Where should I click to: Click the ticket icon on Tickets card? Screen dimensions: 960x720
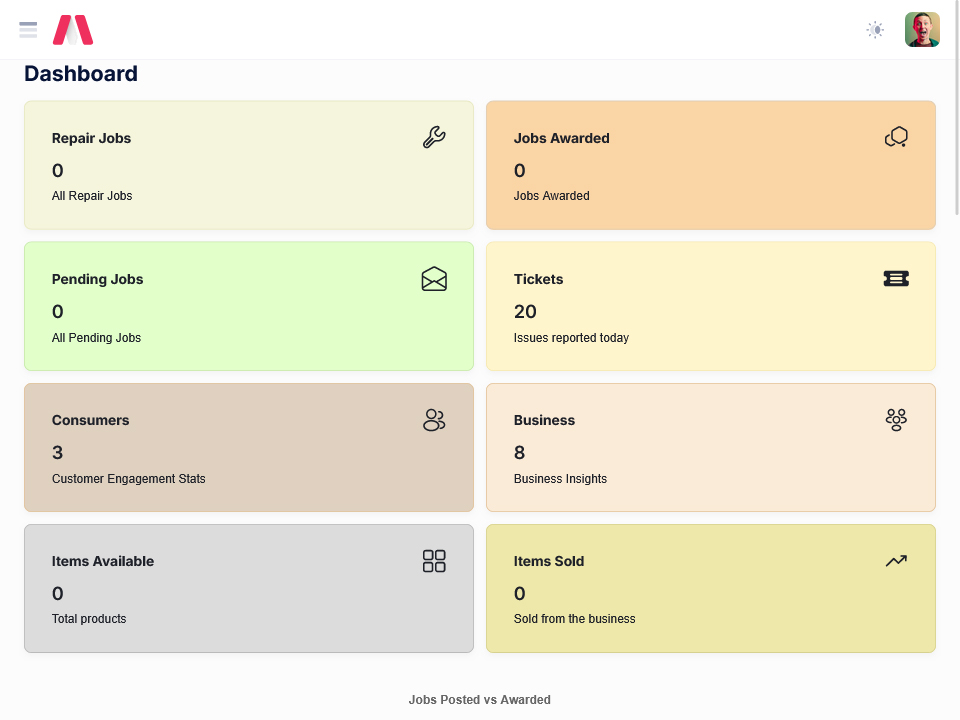pos(896,279)
